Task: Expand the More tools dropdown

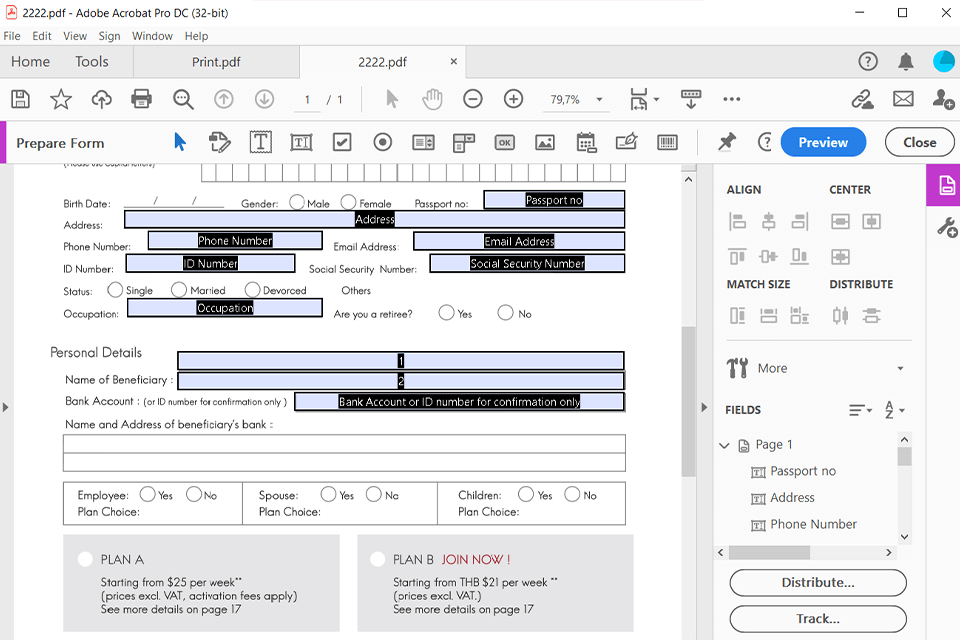Action: click(900, 368)
